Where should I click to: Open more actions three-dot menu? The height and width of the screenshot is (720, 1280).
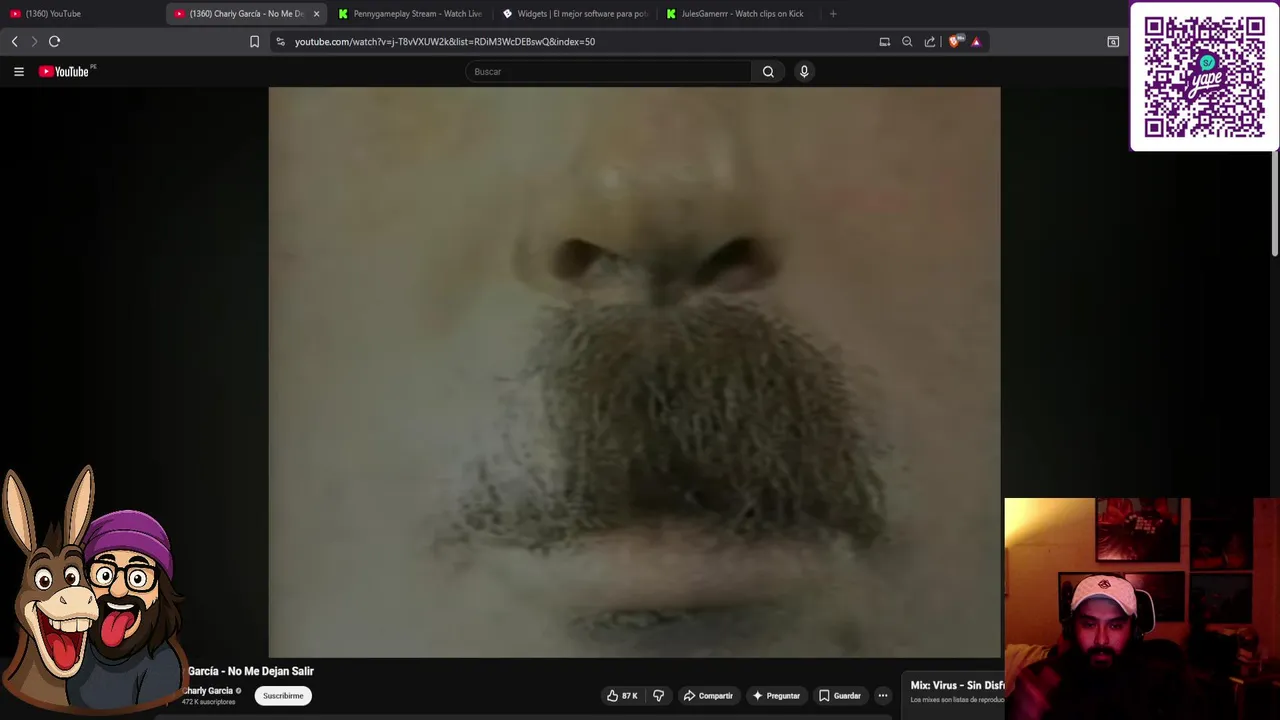882,695
